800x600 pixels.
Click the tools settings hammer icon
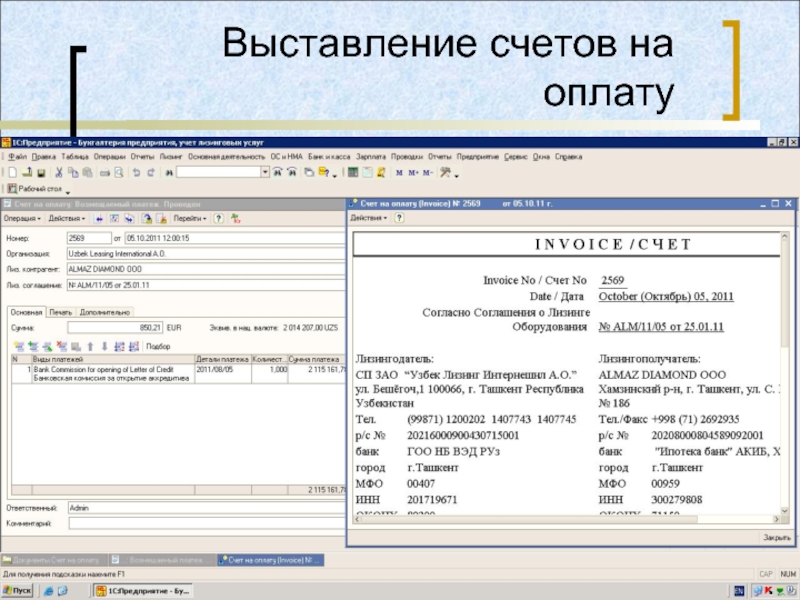point(445,172)
